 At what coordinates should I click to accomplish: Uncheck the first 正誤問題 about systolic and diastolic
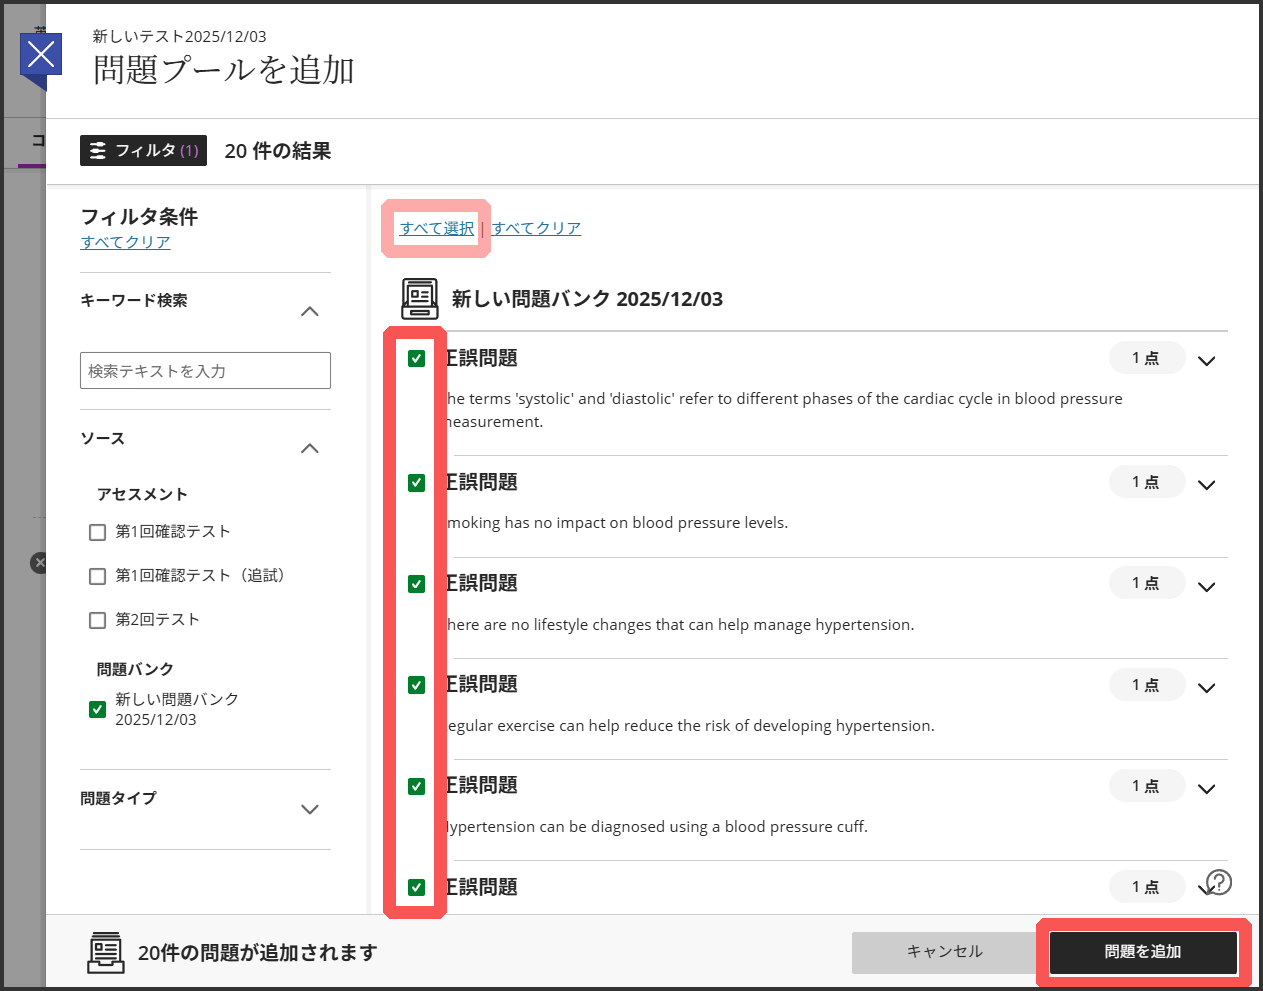tap(416, 358)
